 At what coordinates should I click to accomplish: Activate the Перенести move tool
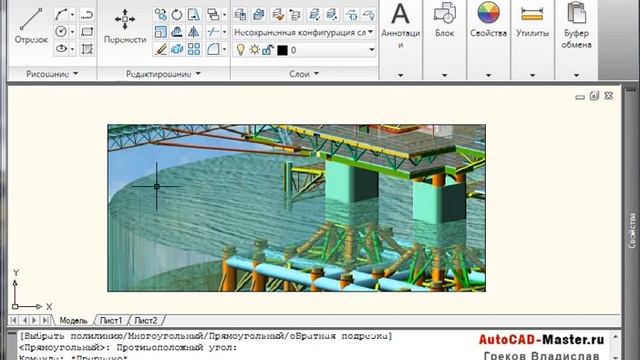(x=125, y=27)
